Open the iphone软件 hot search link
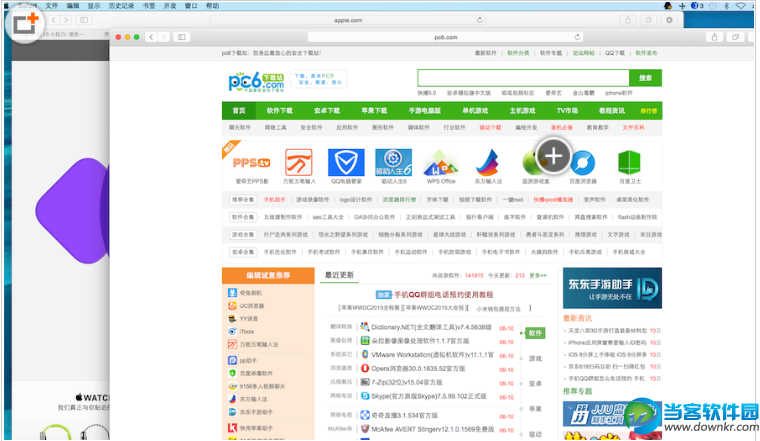Screen dimensions: 760x441 [618, 93]
